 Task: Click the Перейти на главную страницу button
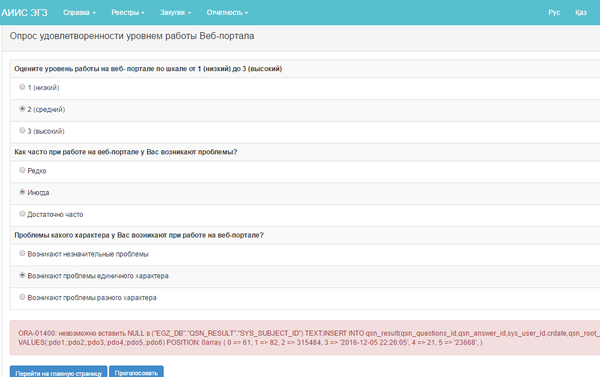(59, 372)
